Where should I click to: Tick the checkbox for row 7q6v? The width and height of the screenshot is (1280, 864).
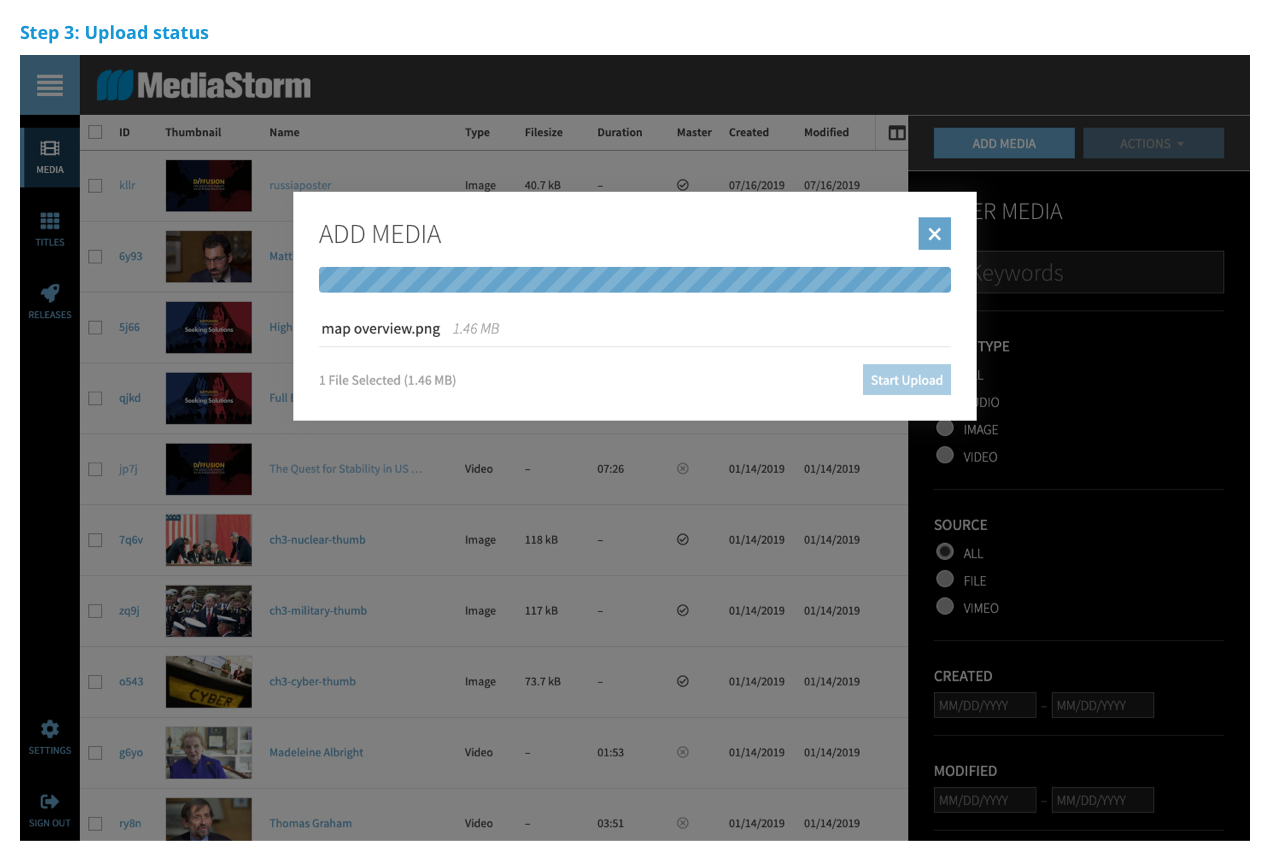tap(95, 540)
